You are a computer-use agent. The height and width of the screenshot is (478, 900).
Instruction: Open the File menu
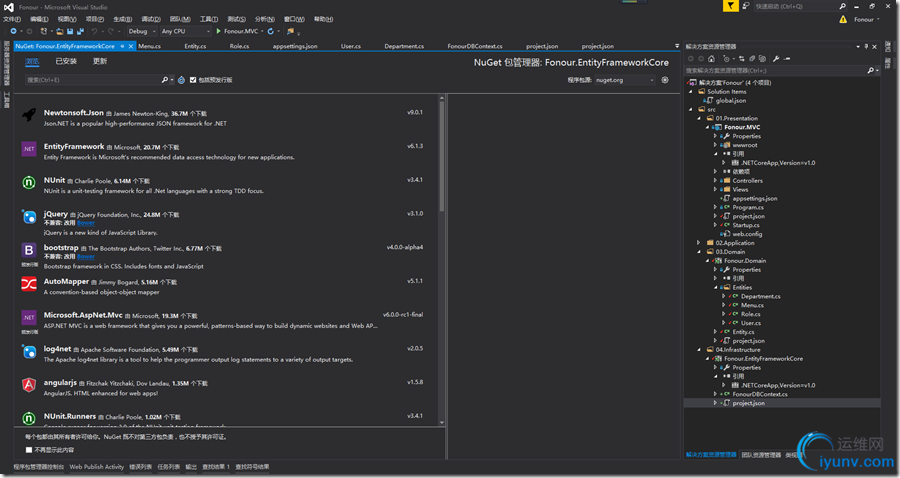pos(11,19)
